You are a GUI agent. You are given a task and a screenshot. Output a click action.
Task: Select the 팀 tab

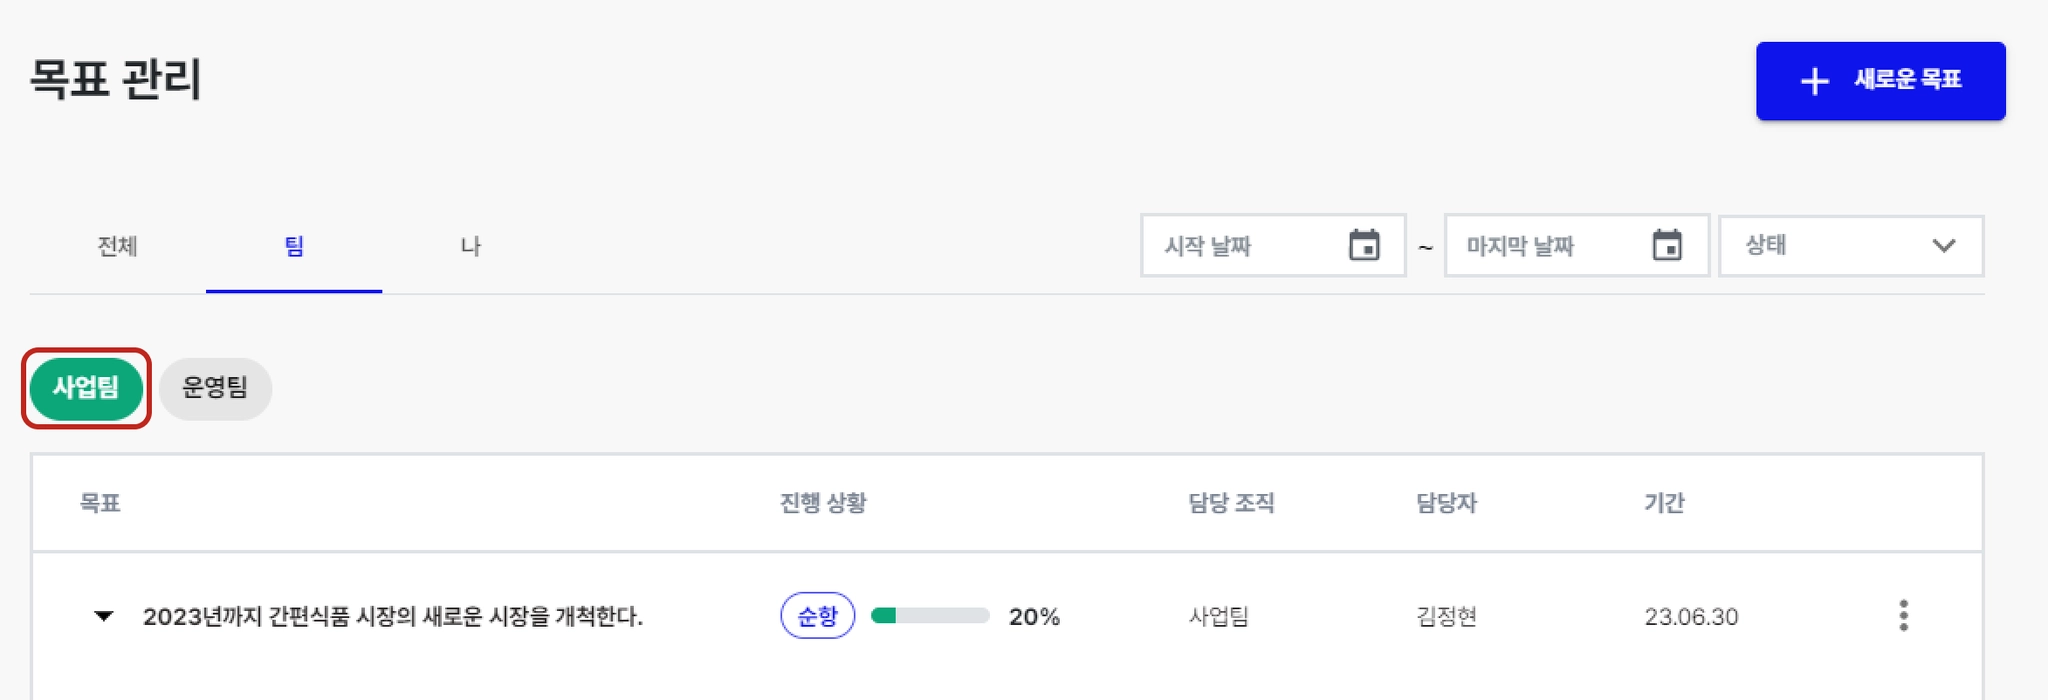(294, 246)
